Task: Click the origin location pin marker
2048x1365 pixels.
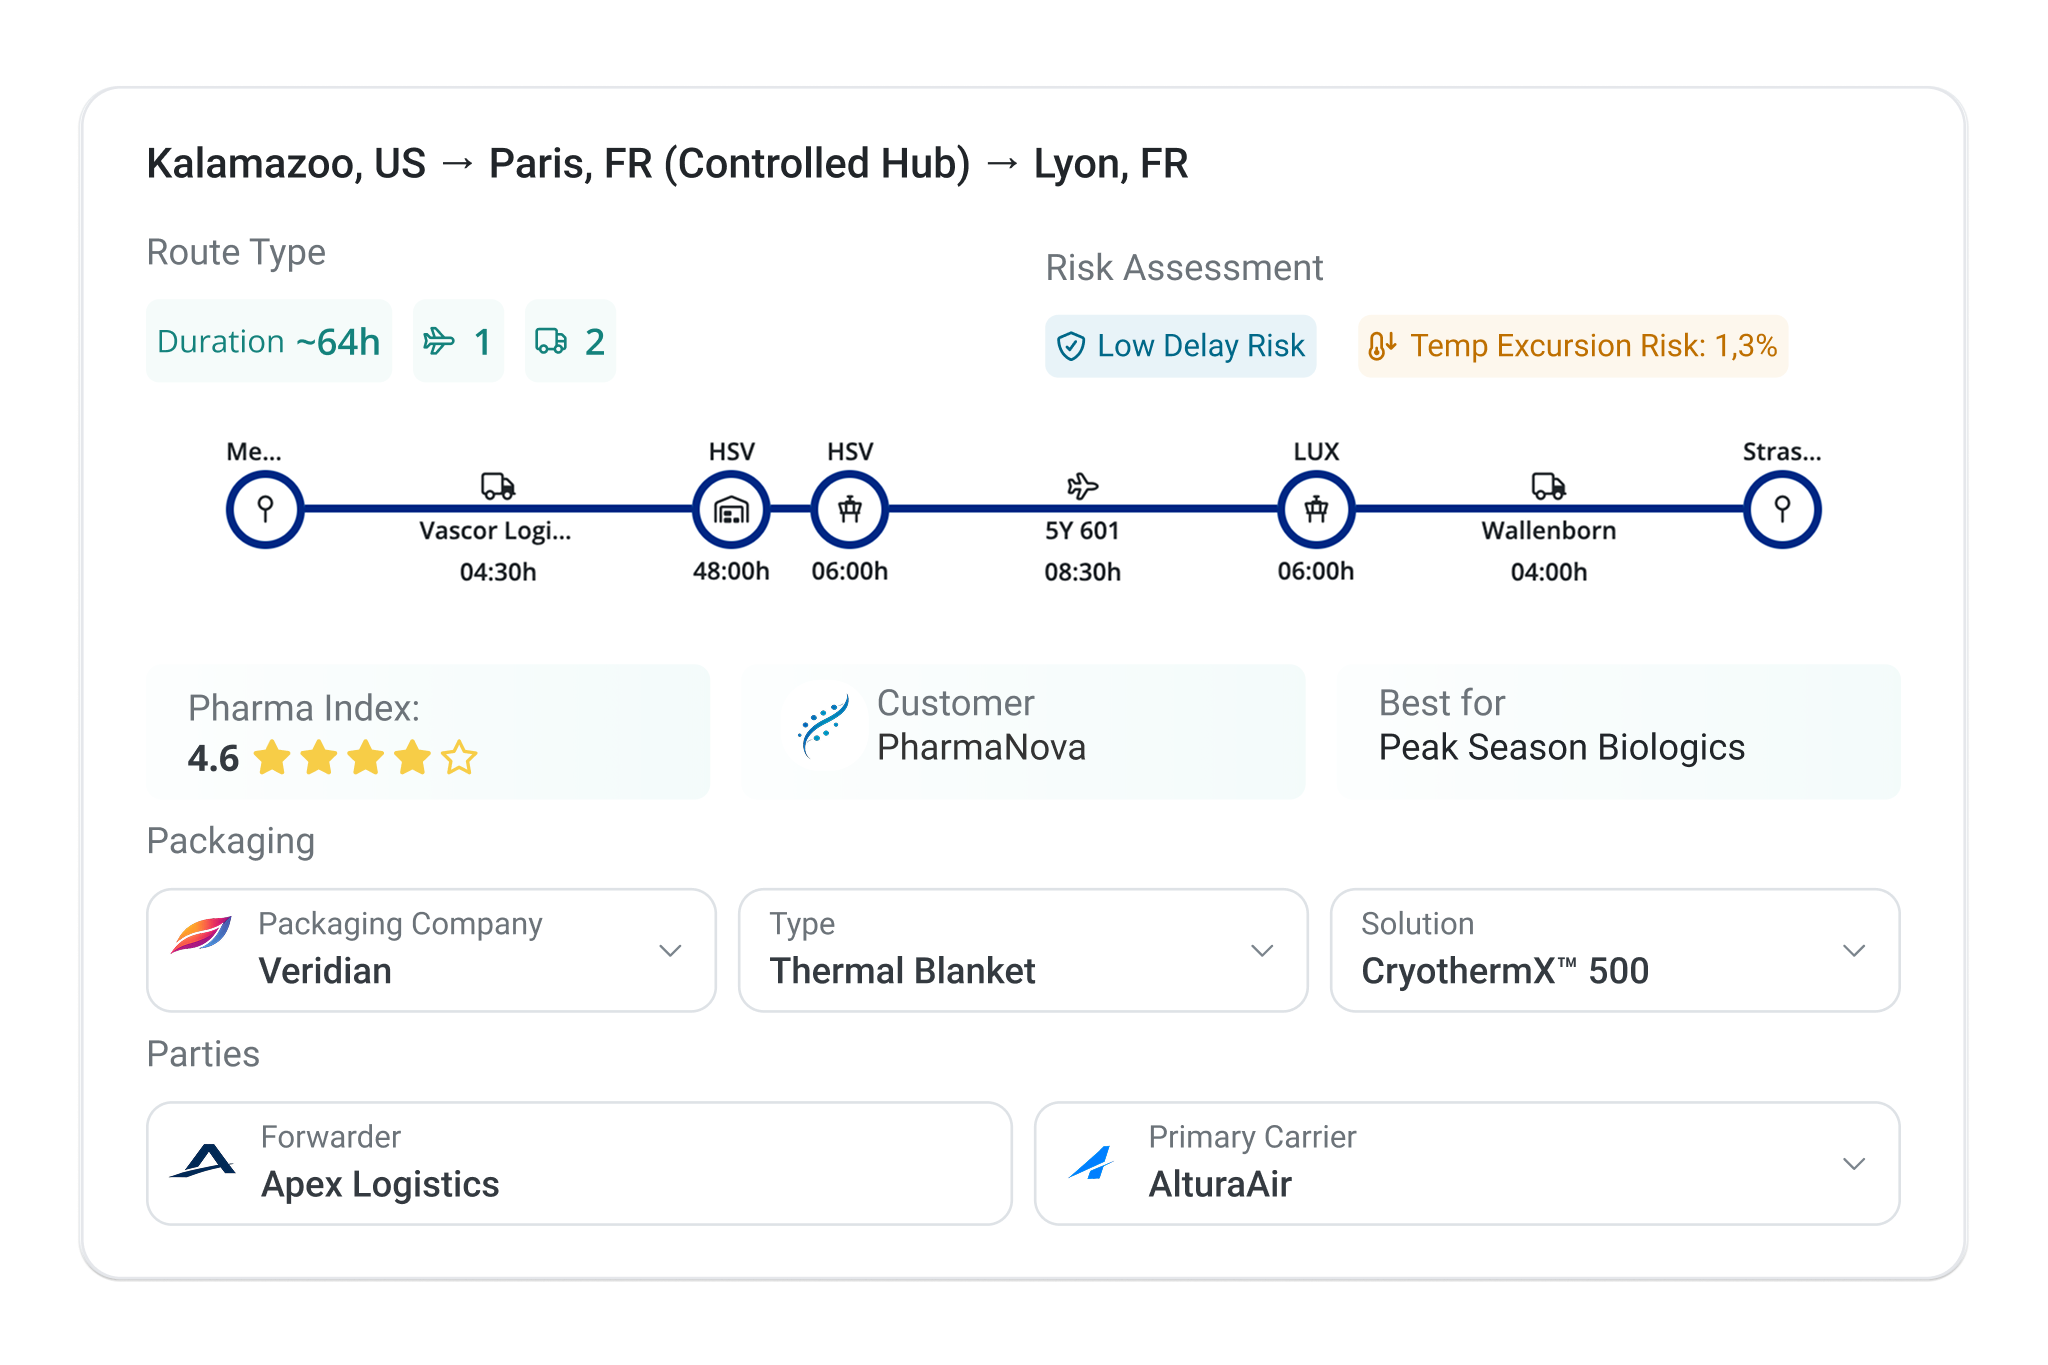Action: click(x=265, y=510)
